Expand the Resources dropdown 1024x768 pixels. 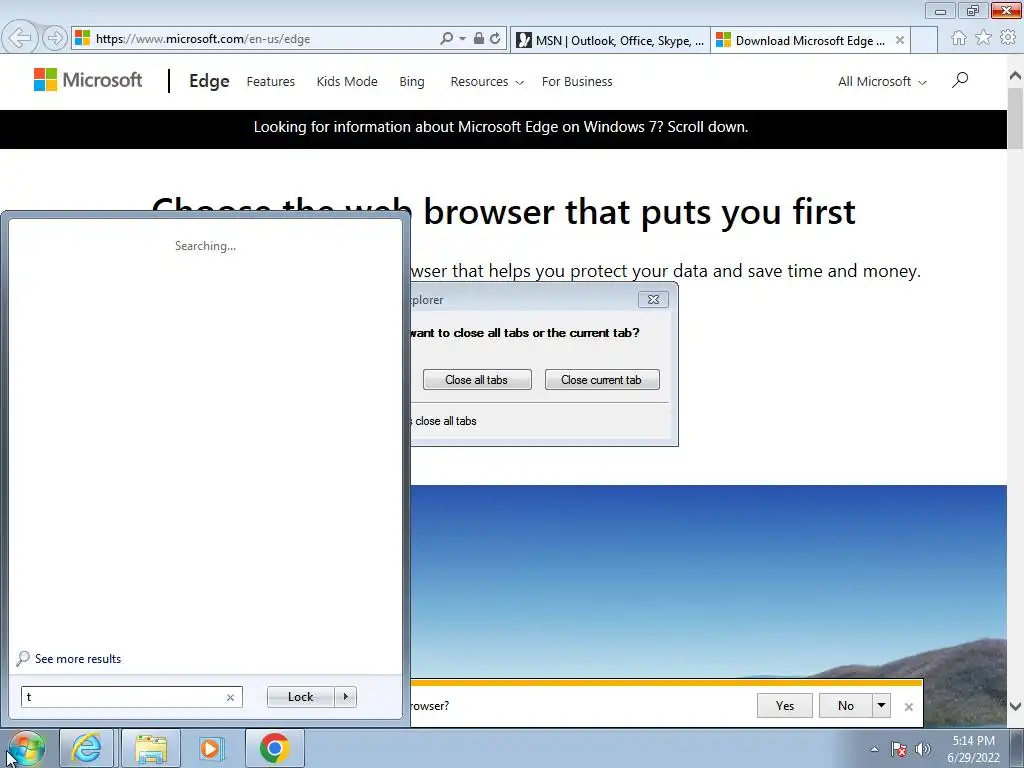coord(487,82)
